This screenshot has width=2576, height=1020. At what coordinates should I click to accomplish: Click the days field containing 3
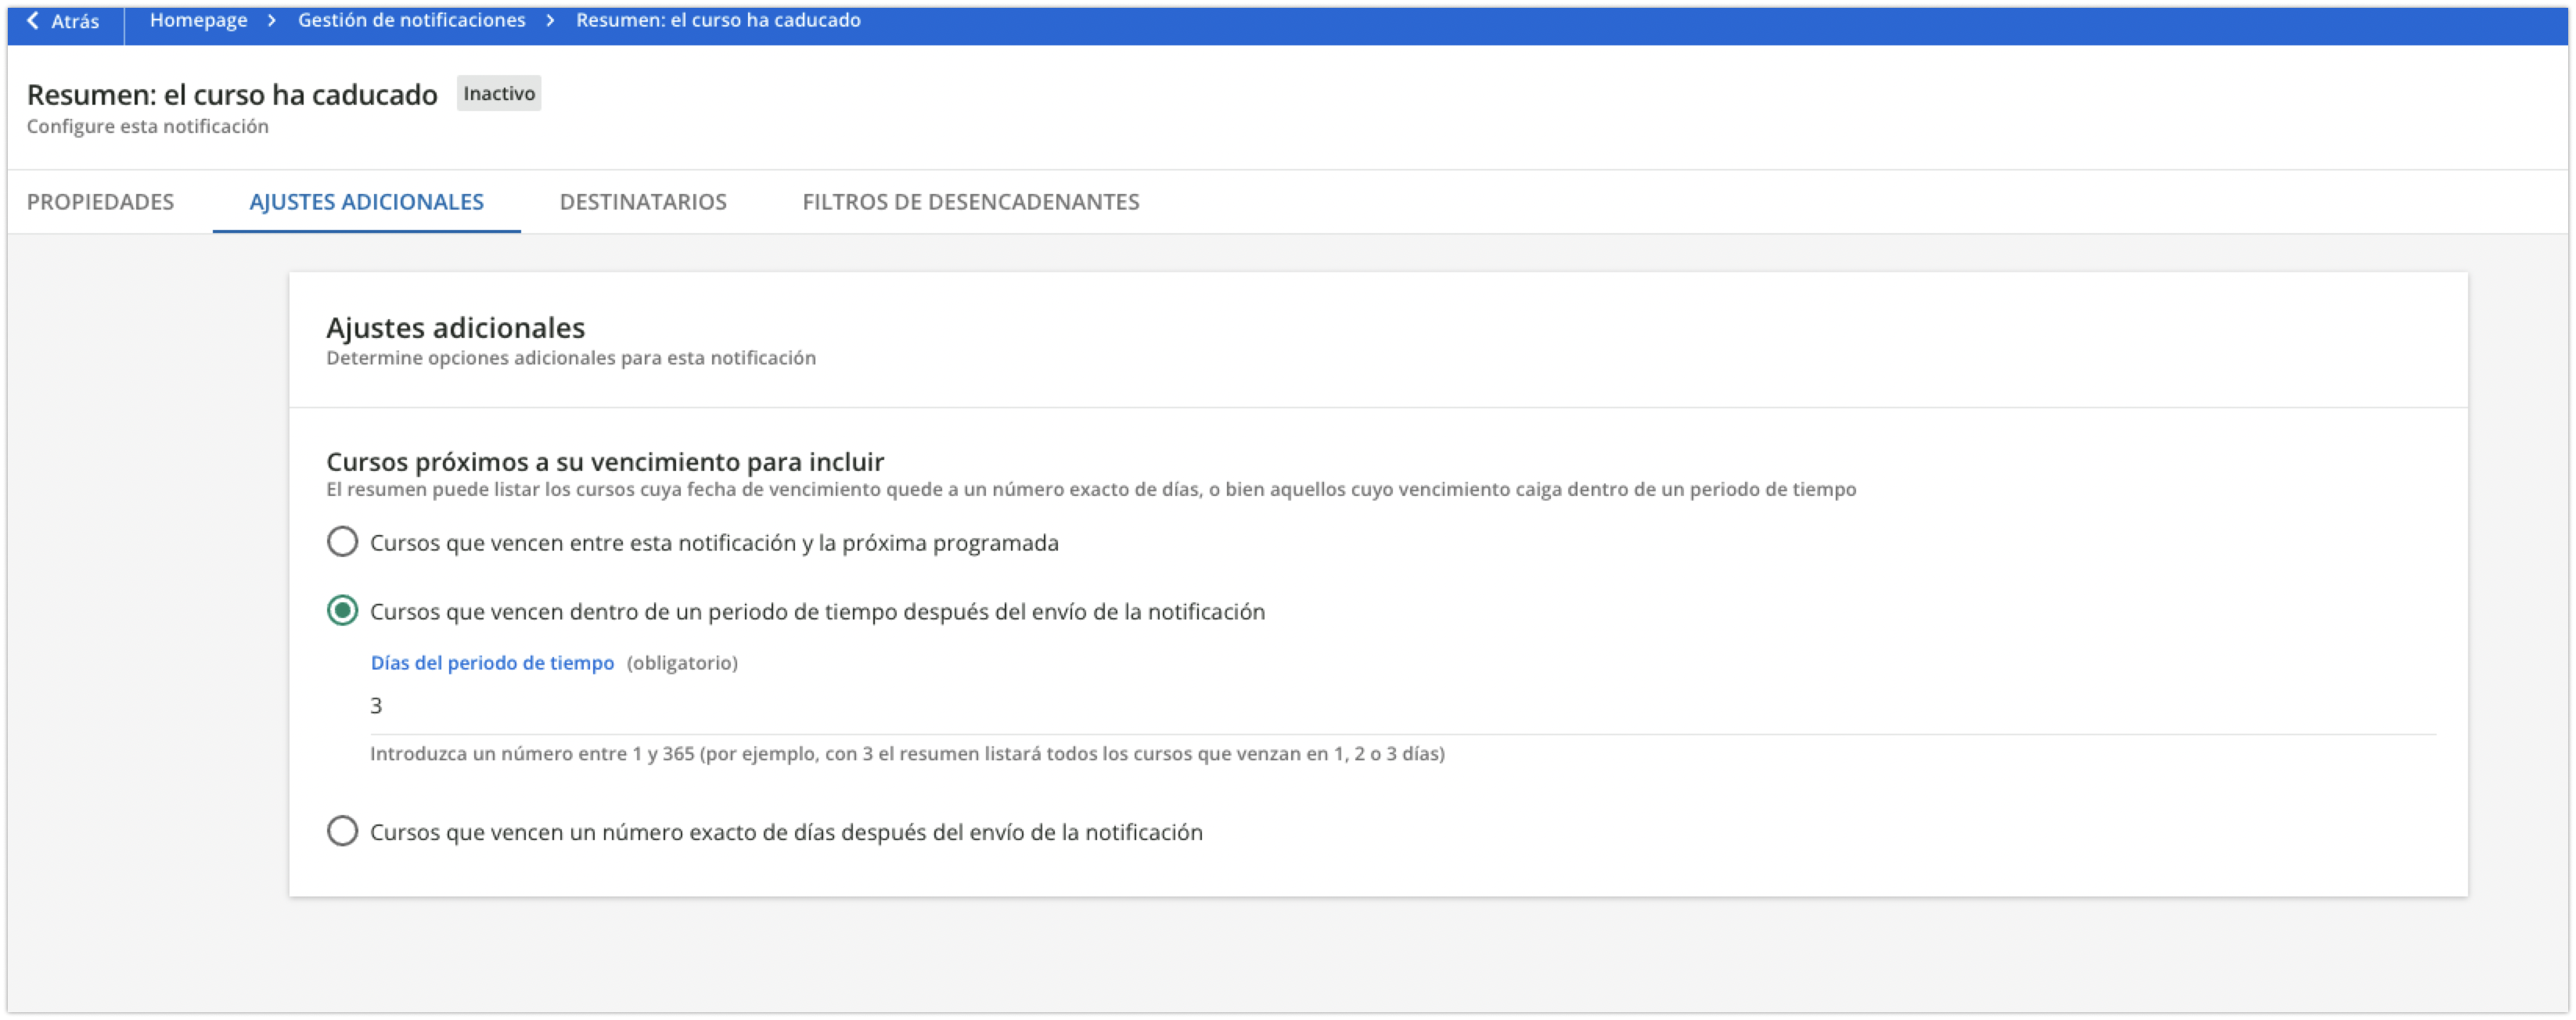1402,707
